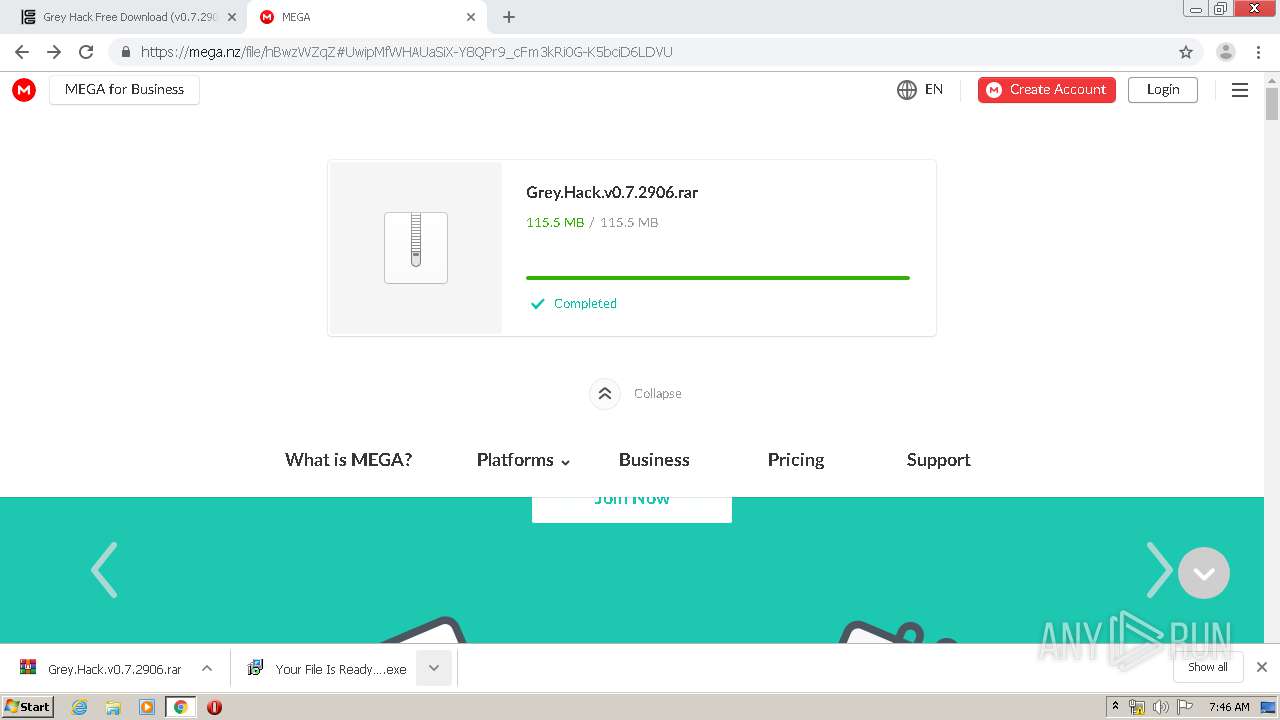Image resolution: width=1280 pixels, height=720 pixels.
Task: Open the Chrome profile avatar
Action: click(x=1226, y=52)
